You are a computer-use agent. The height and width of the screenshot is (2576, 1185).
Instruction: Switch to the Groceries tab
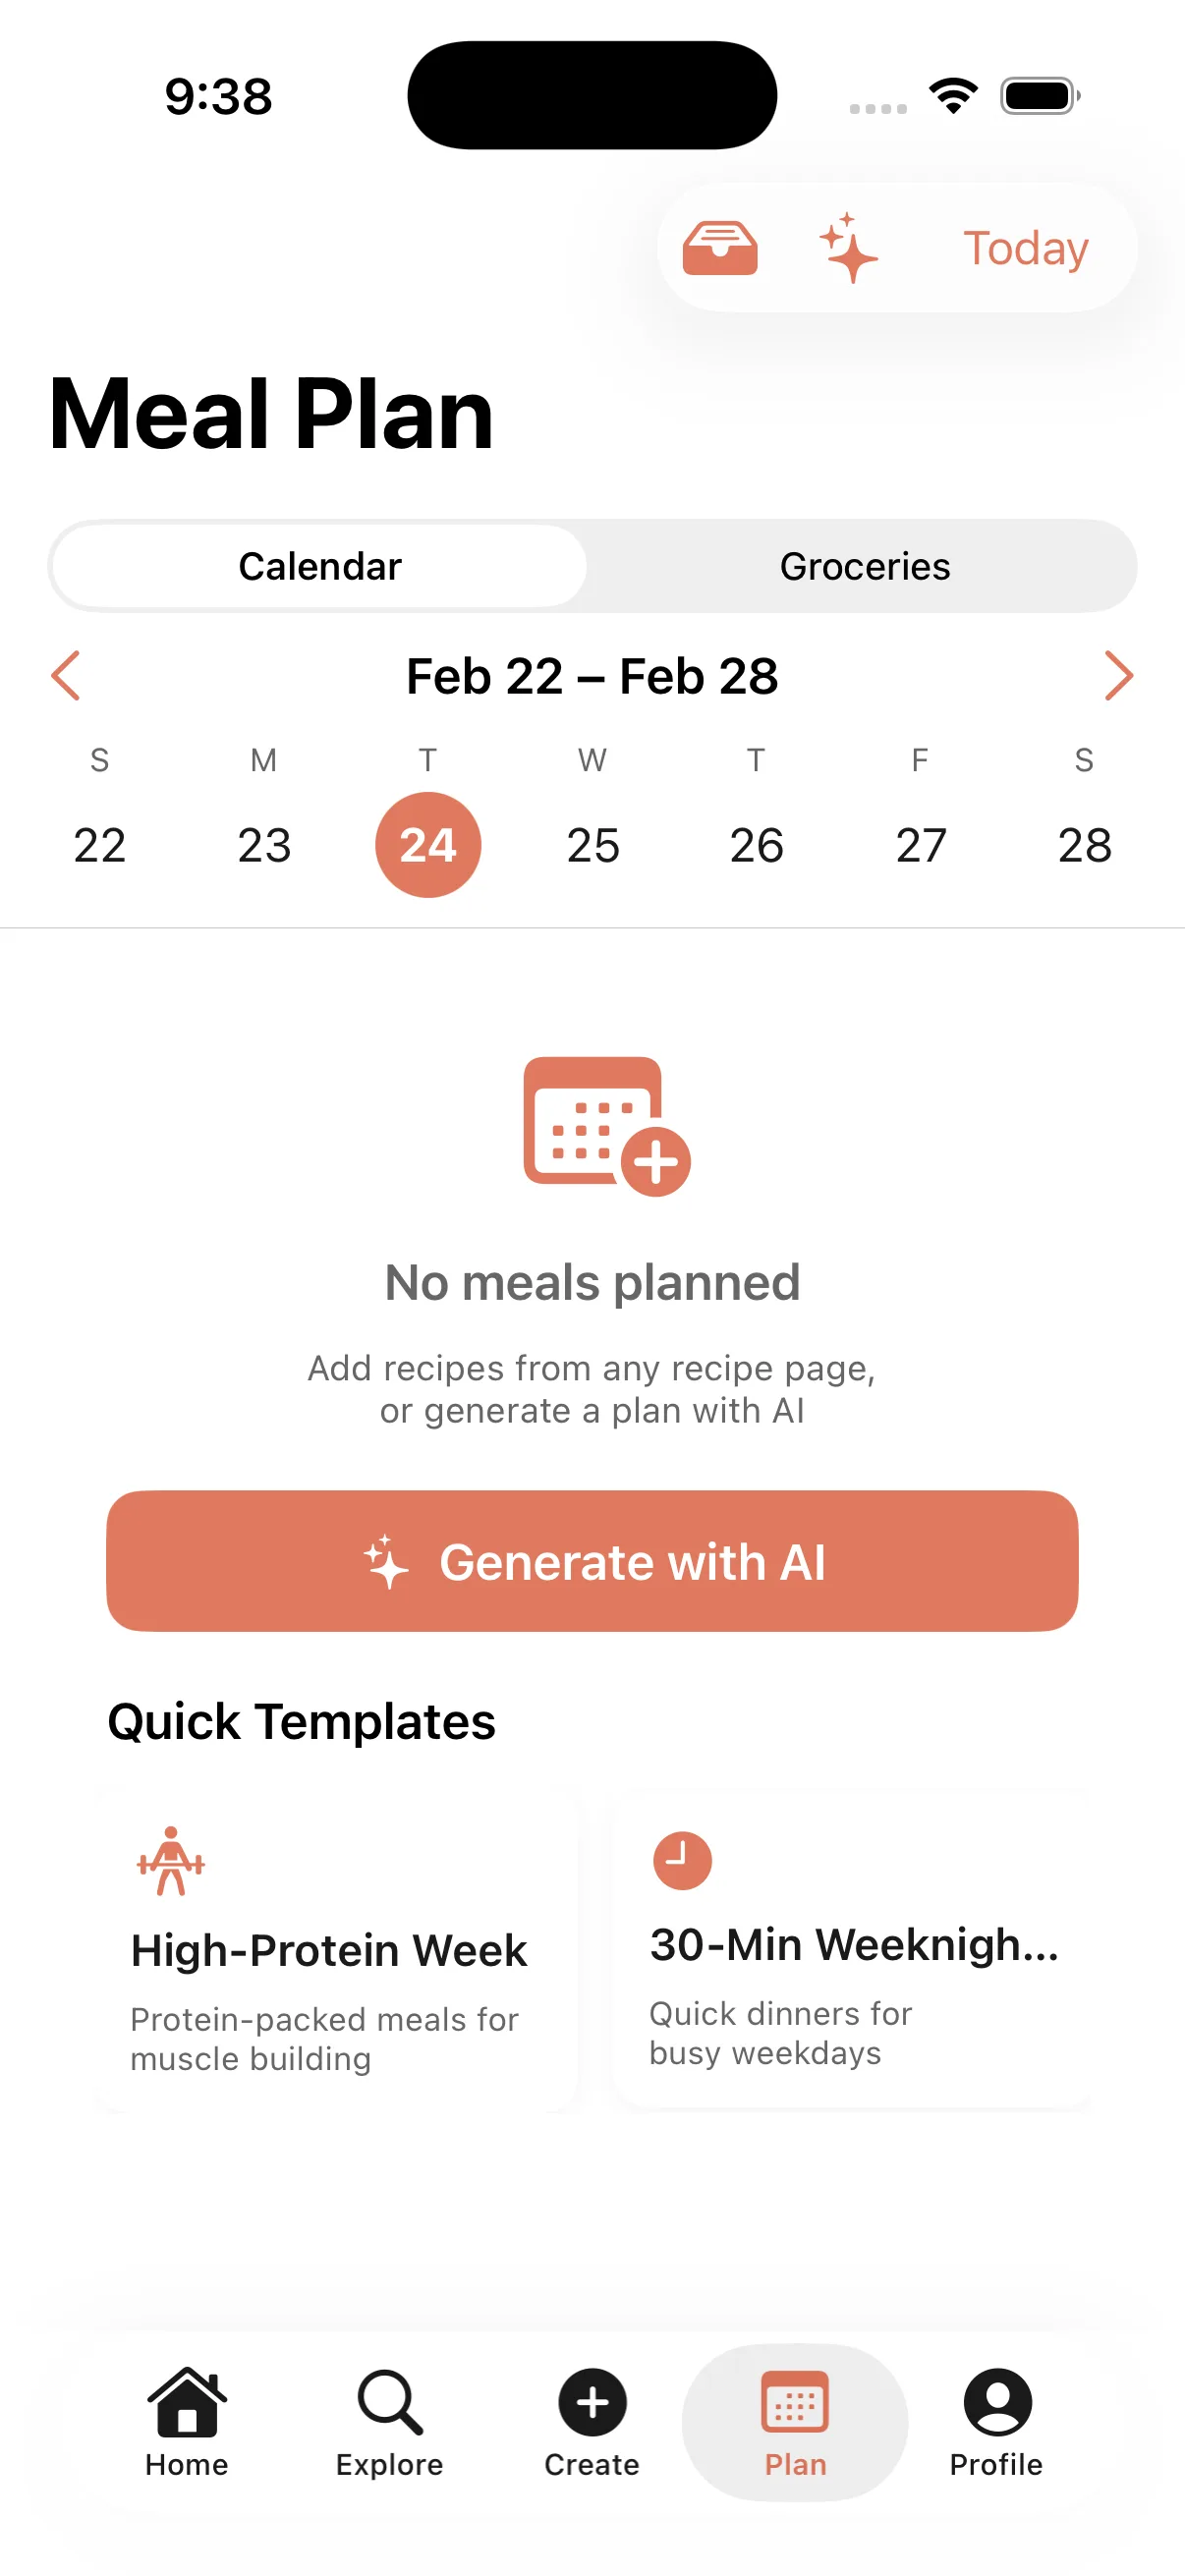tap(864, 566)
